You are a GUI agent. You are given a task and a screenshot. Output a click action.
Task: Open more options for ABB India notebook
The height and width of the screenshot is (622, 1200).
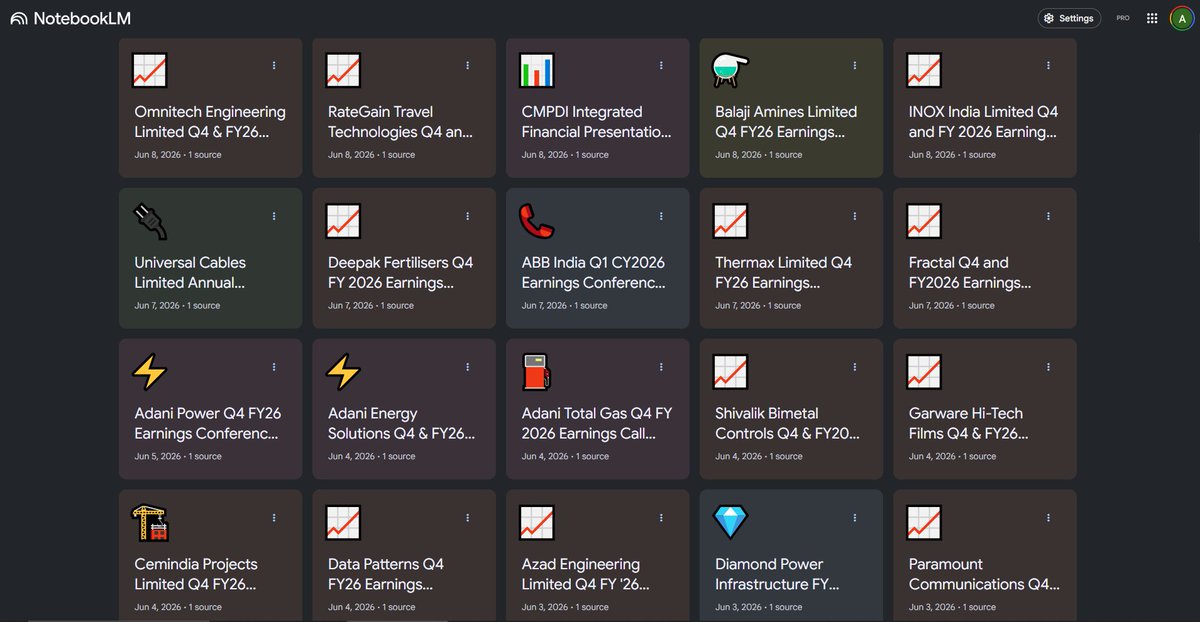pos(661,216)
